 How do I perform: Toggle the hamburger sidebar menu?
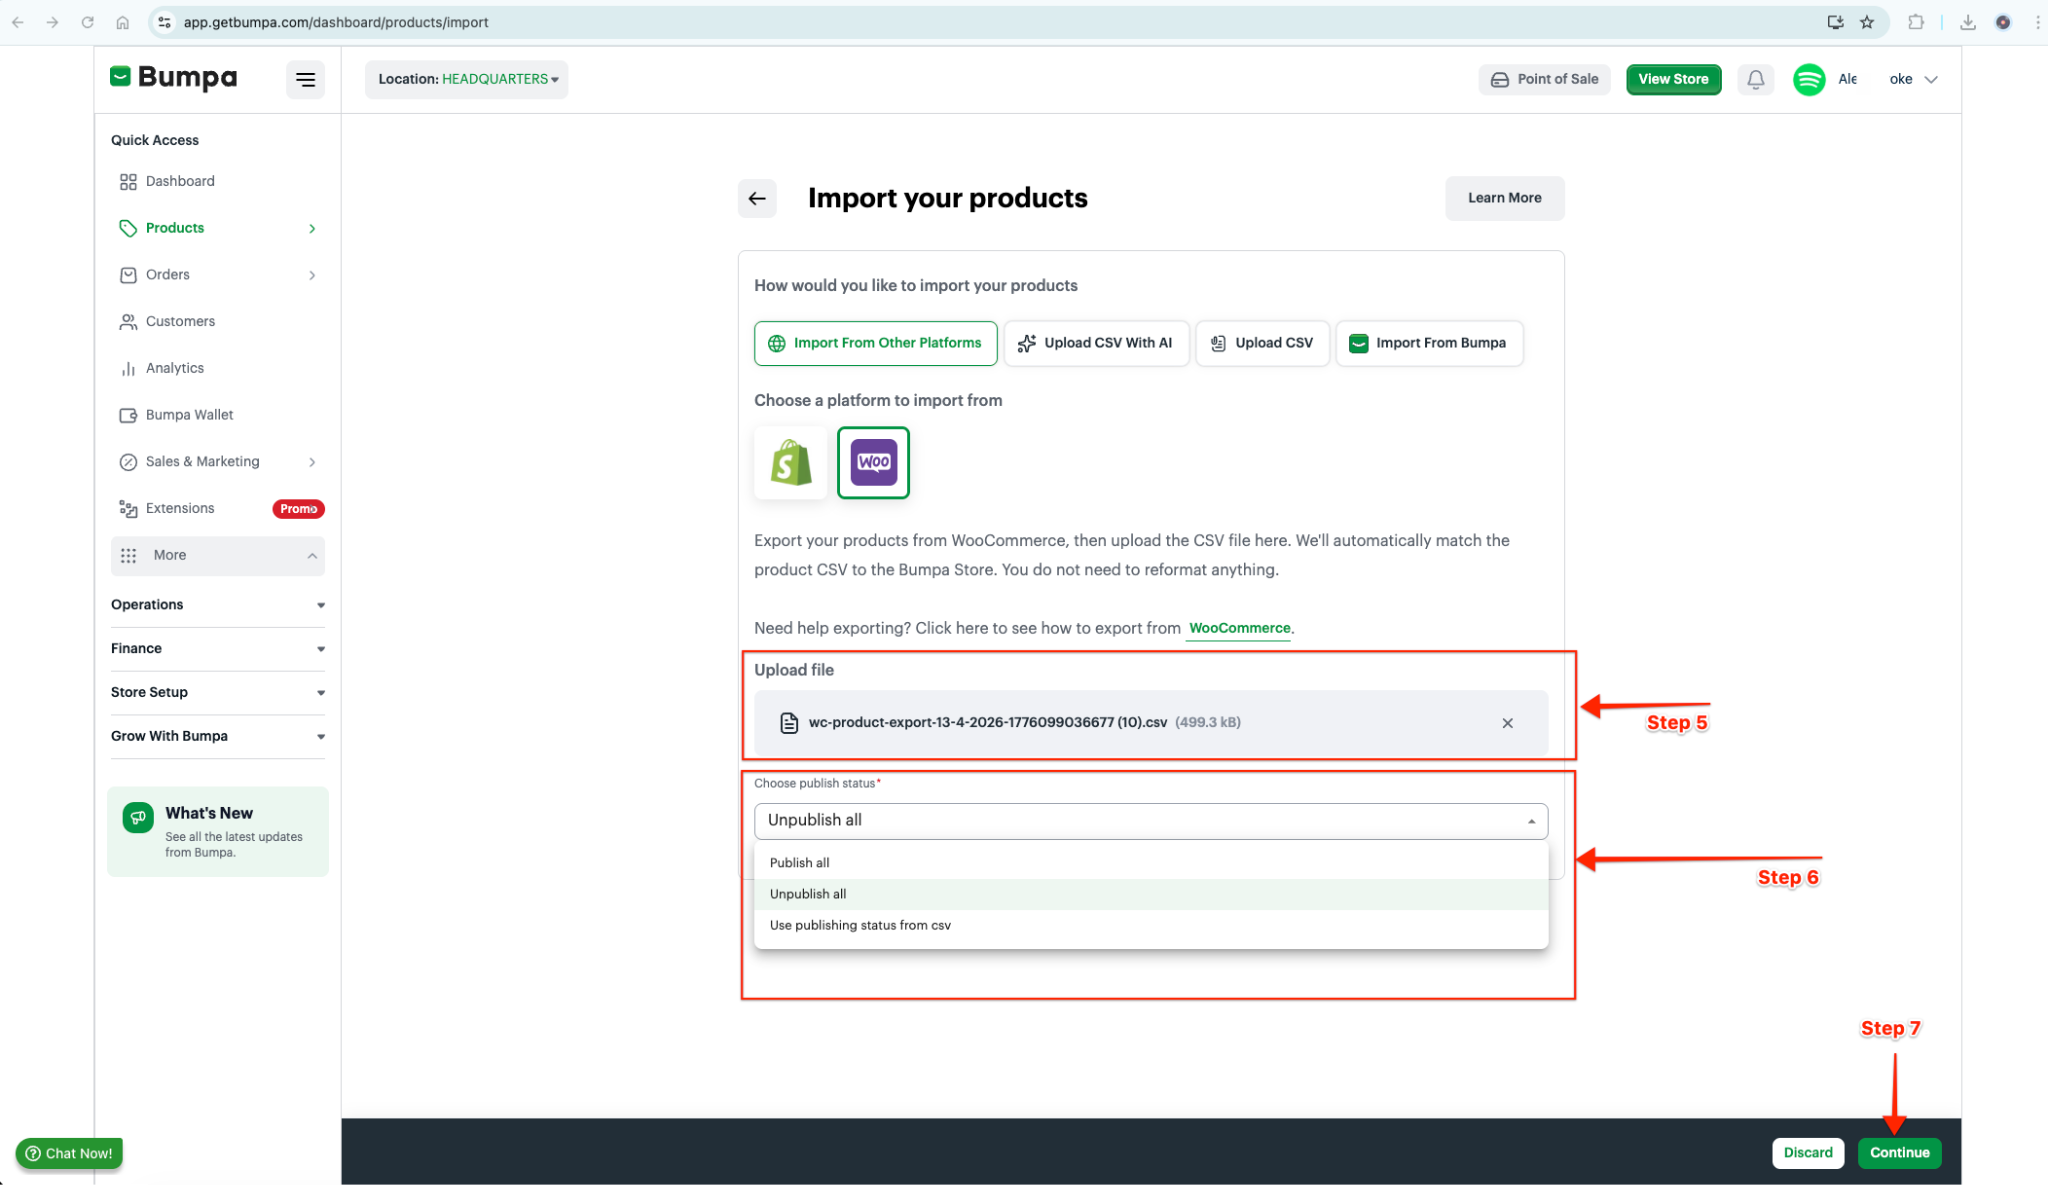point(305,79)
